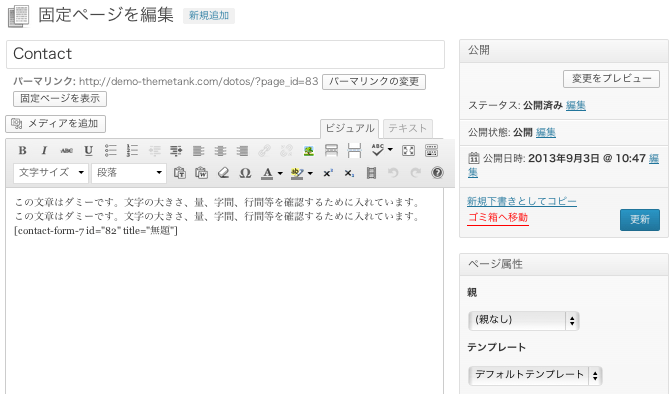Increase indent of paragraph
Screen dimensions: 671x394
tap(176, 151)
